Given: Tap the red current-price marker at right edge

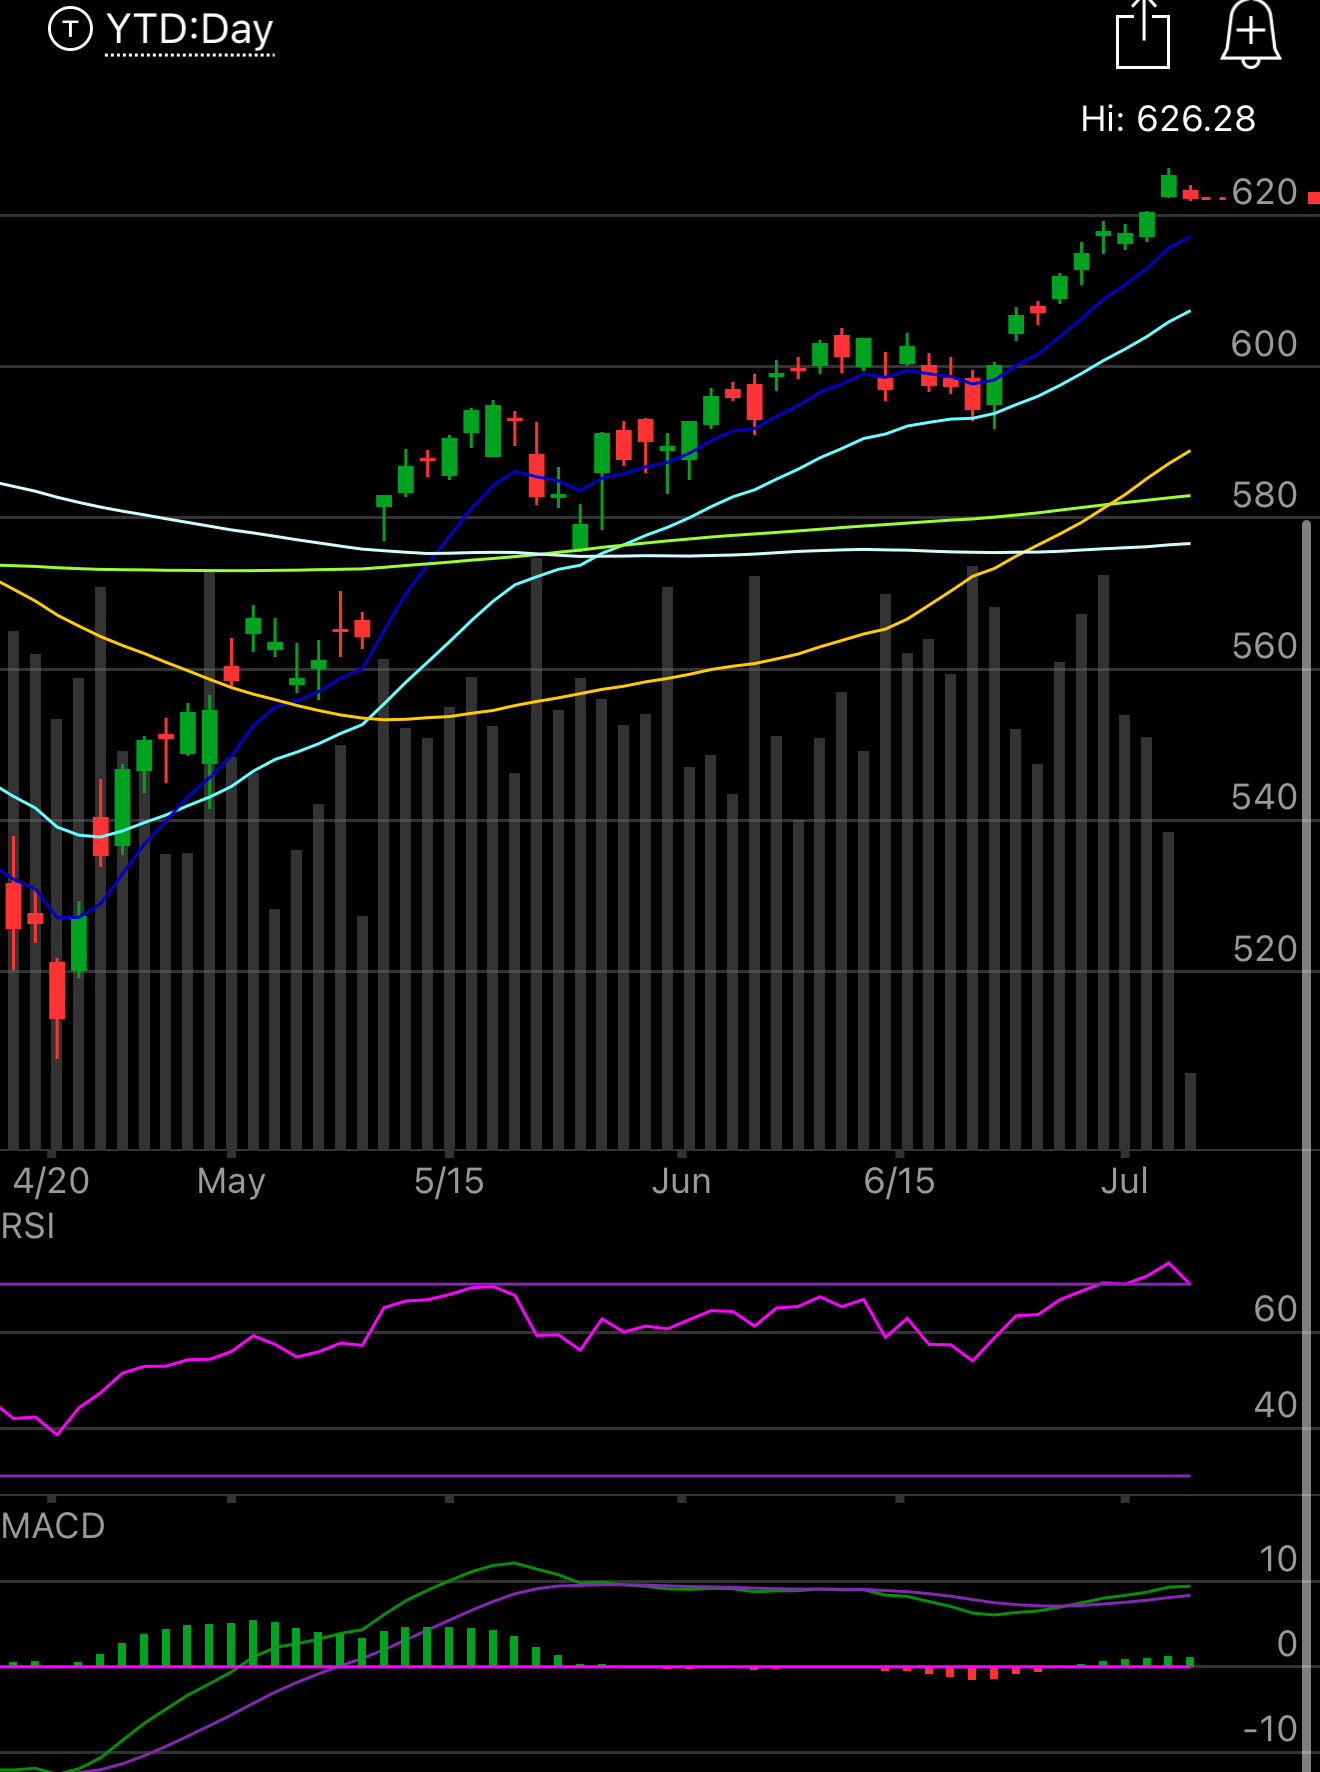Looking at the screenshot, I should tap(1314, 198).
